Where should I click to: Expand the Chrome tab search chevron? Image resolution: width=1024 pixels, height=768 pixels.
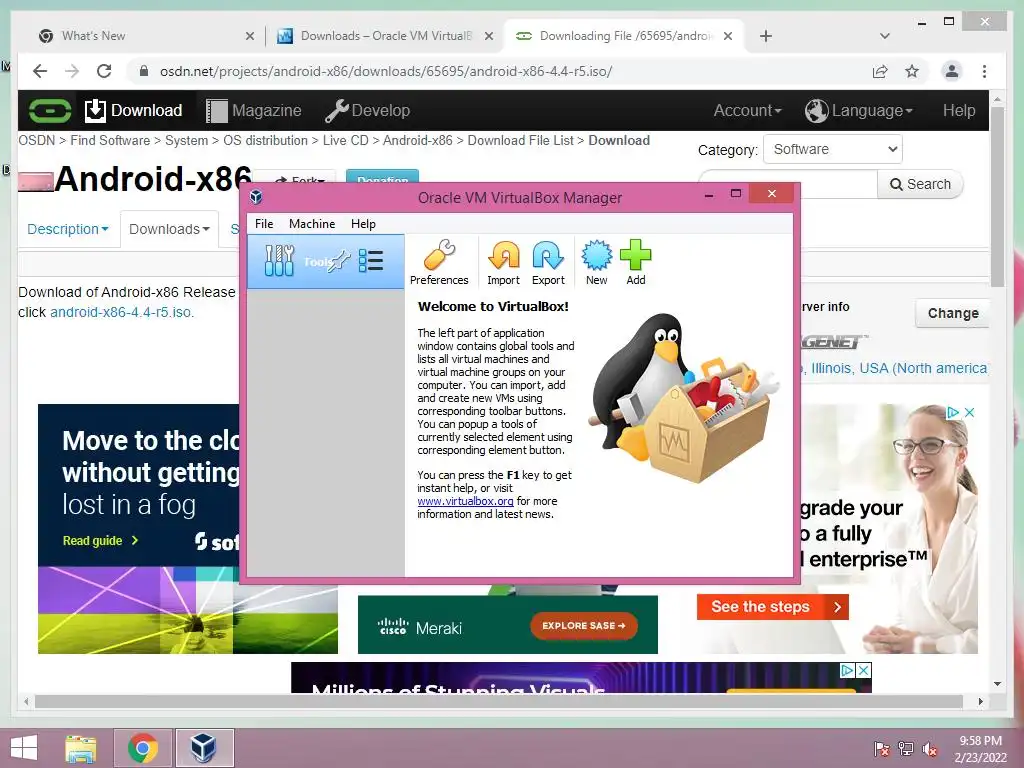pos(885,36)
